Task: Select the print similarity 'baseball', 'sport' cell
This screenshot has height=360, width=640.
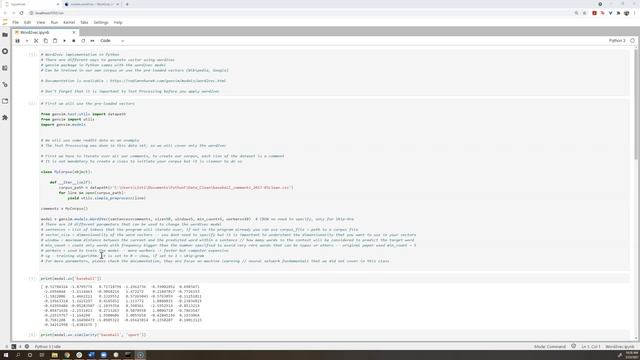Action: [x=334, y=335]
